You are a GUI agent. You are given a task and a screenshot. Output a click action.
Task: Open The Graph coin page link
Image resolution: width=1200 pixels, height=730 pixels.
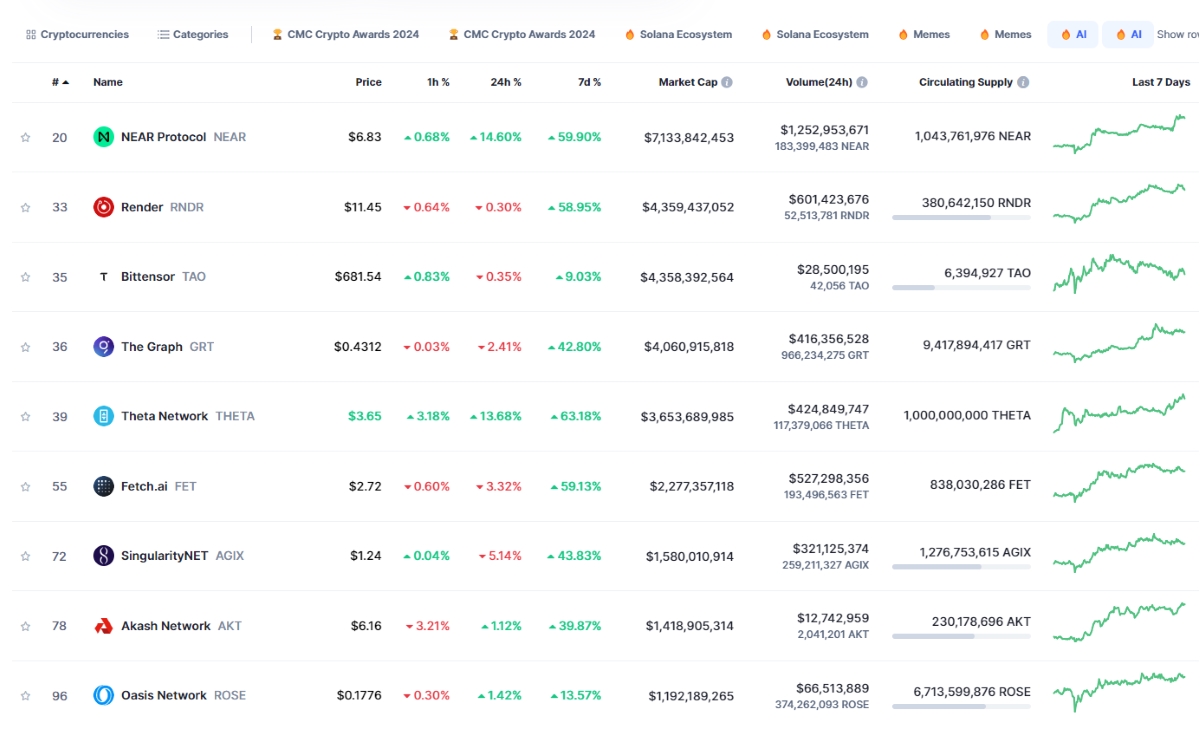click(x=152, y=347)
